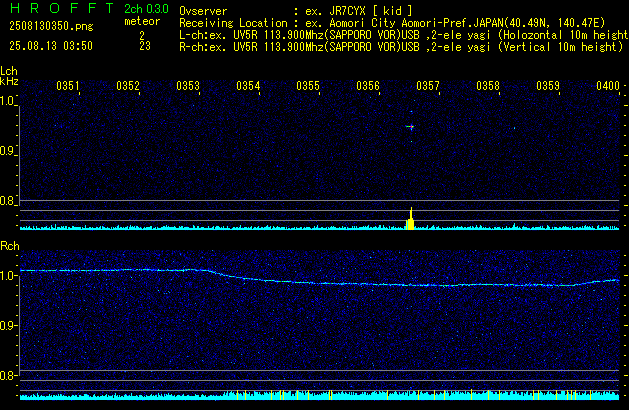
Task: Click the bright meteor echo spot in Lch
Action: (411, 127)
